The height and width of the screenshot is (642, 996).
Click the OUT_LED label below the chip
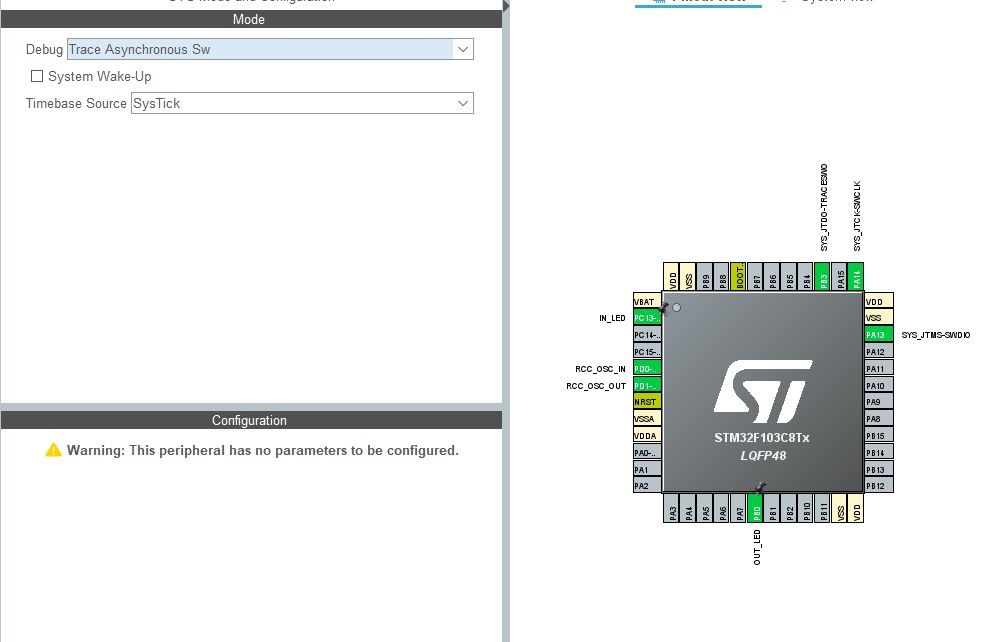757,547
